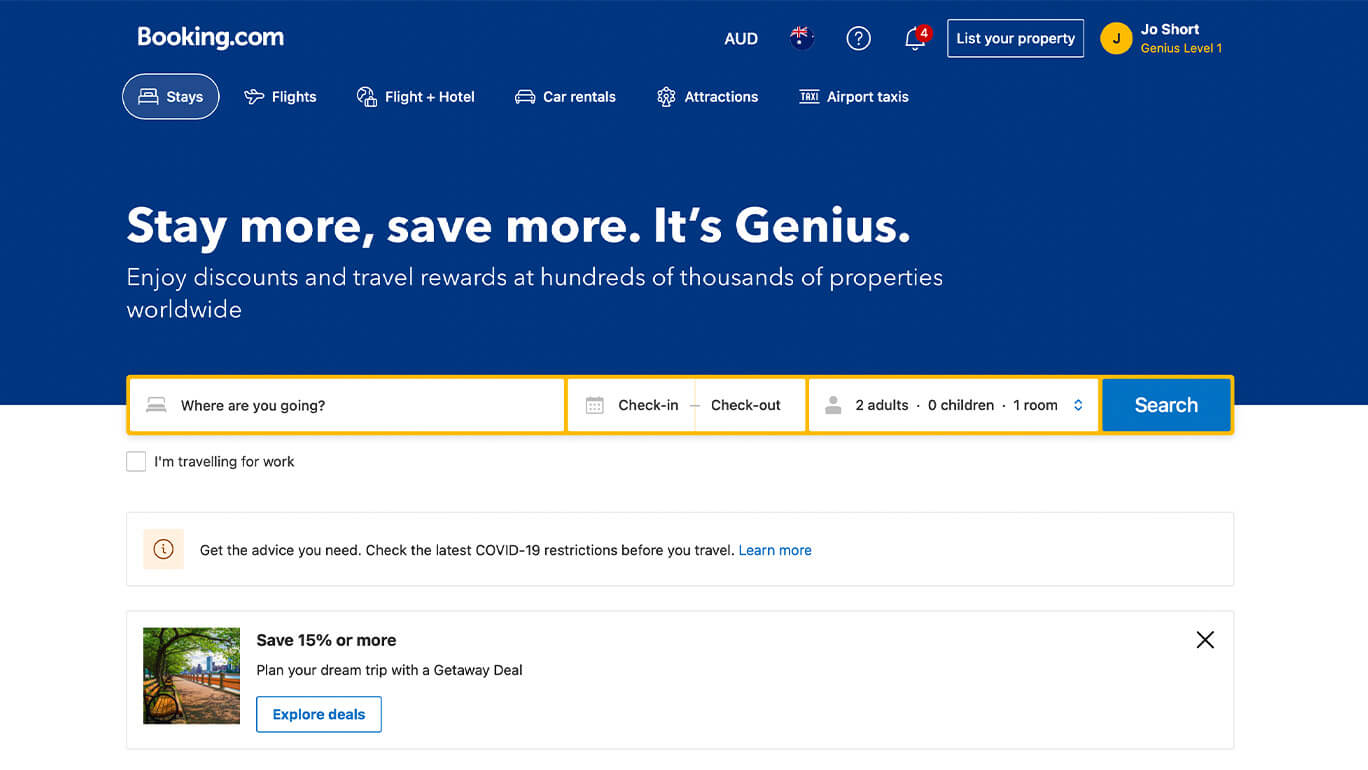Open Jo Short account name
This screenshot has height=770, width=1368.
click(1170, 29)
